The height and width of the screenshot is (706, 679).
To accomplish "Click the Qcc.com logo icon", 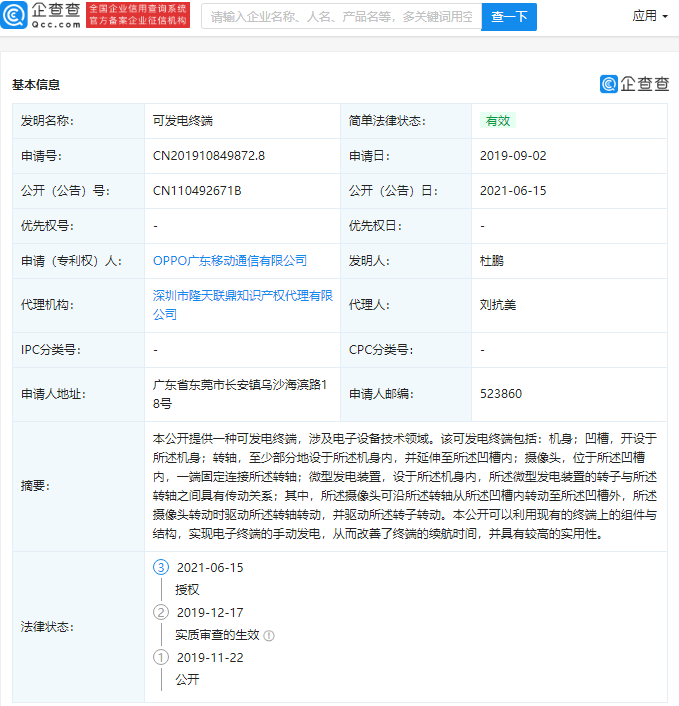I will pos(14,15).
